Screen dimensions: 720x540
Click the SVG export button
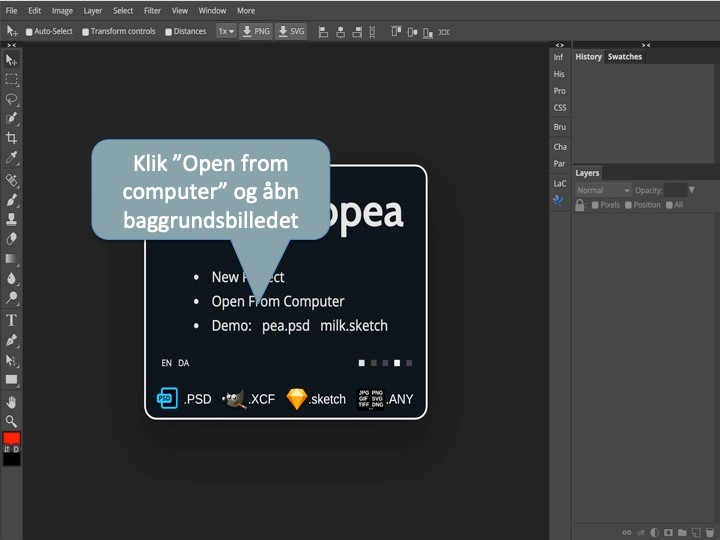click(x=291, y=31)
